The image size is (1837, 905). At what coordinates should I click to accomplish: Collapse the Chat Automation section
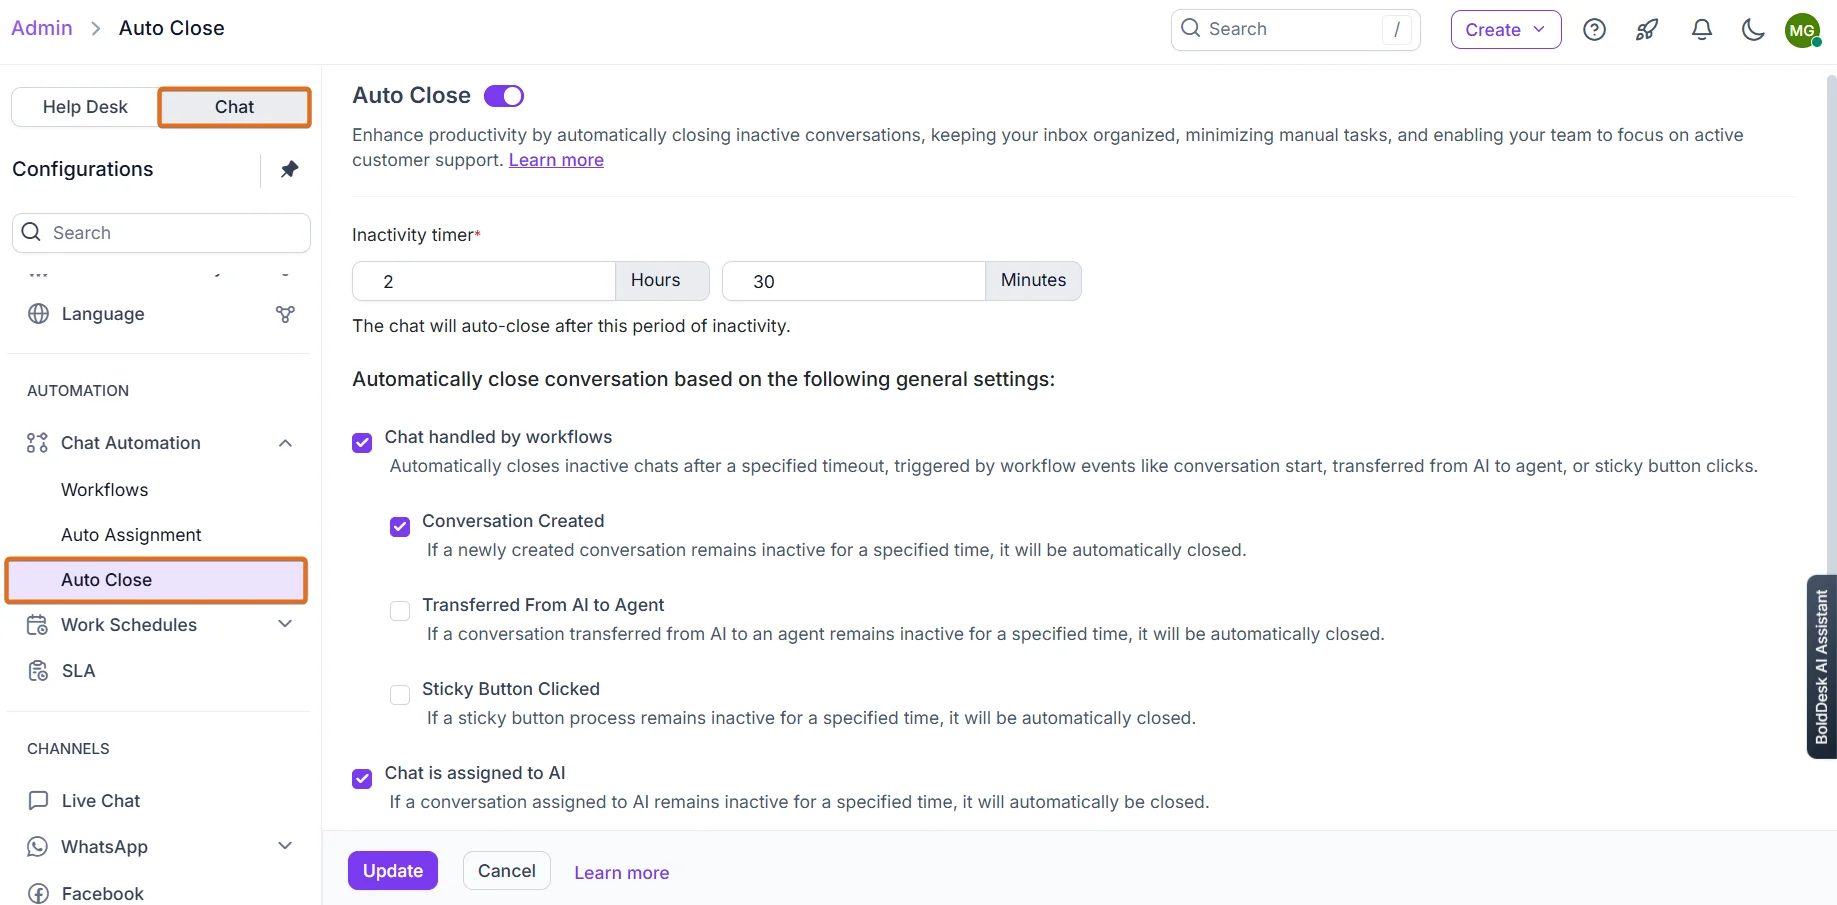[285, 443]
